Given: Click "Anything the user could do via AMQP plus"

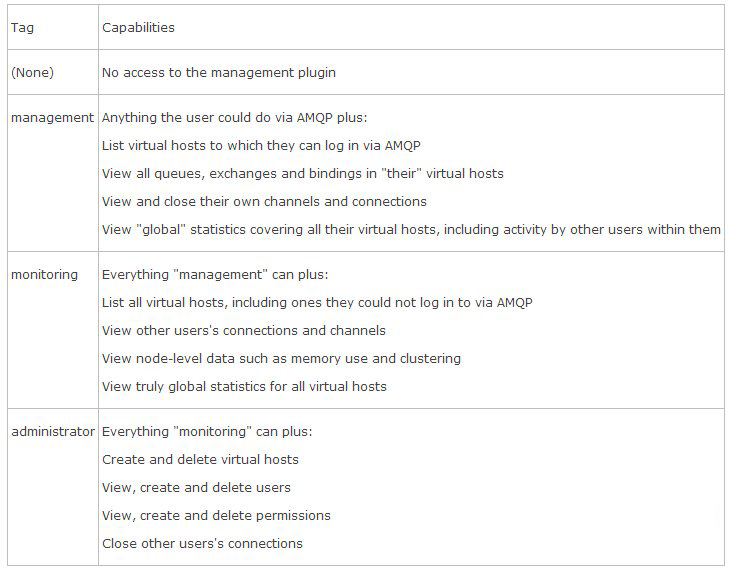Looking at the screenshot, I should (235, 118).
